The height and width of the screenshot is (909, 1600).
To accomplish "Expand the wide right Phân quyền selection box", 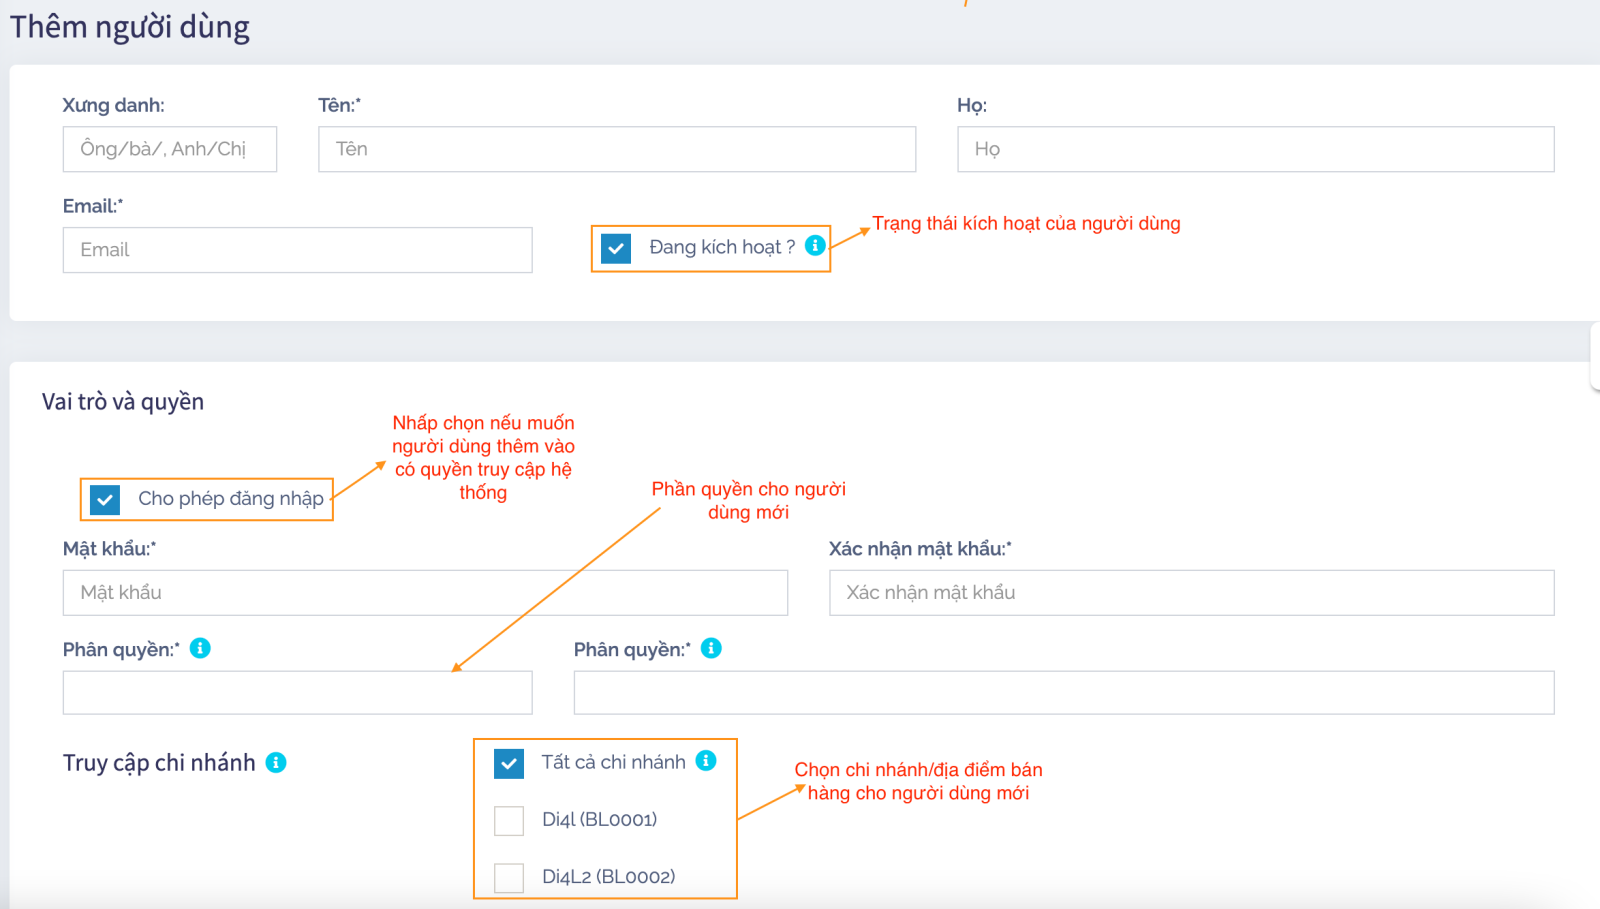I will [x=1063, y=692].
